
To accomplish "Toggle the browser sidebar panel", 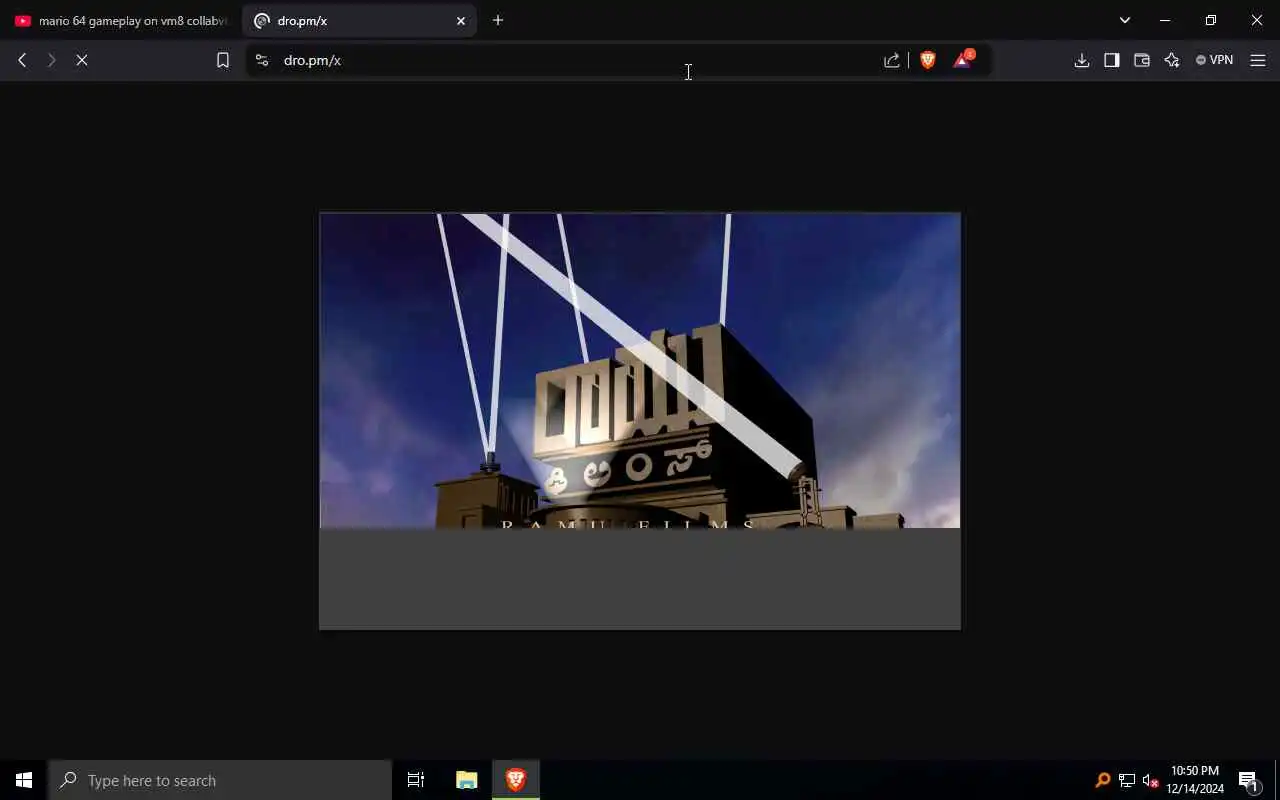I will tap(1111, 60).
